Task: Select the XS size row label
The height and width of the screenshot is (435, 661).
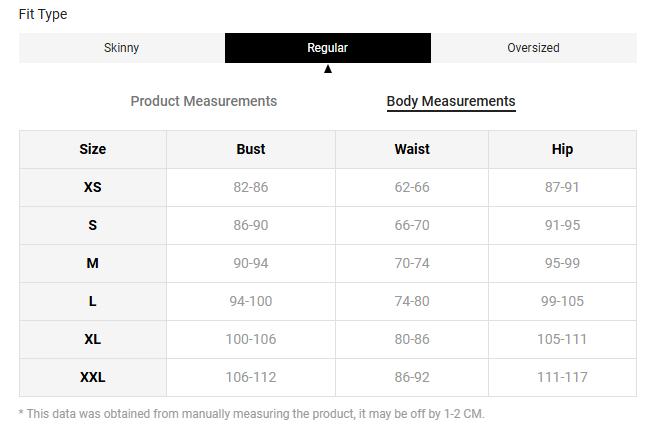Action: (x=93, y=187)
